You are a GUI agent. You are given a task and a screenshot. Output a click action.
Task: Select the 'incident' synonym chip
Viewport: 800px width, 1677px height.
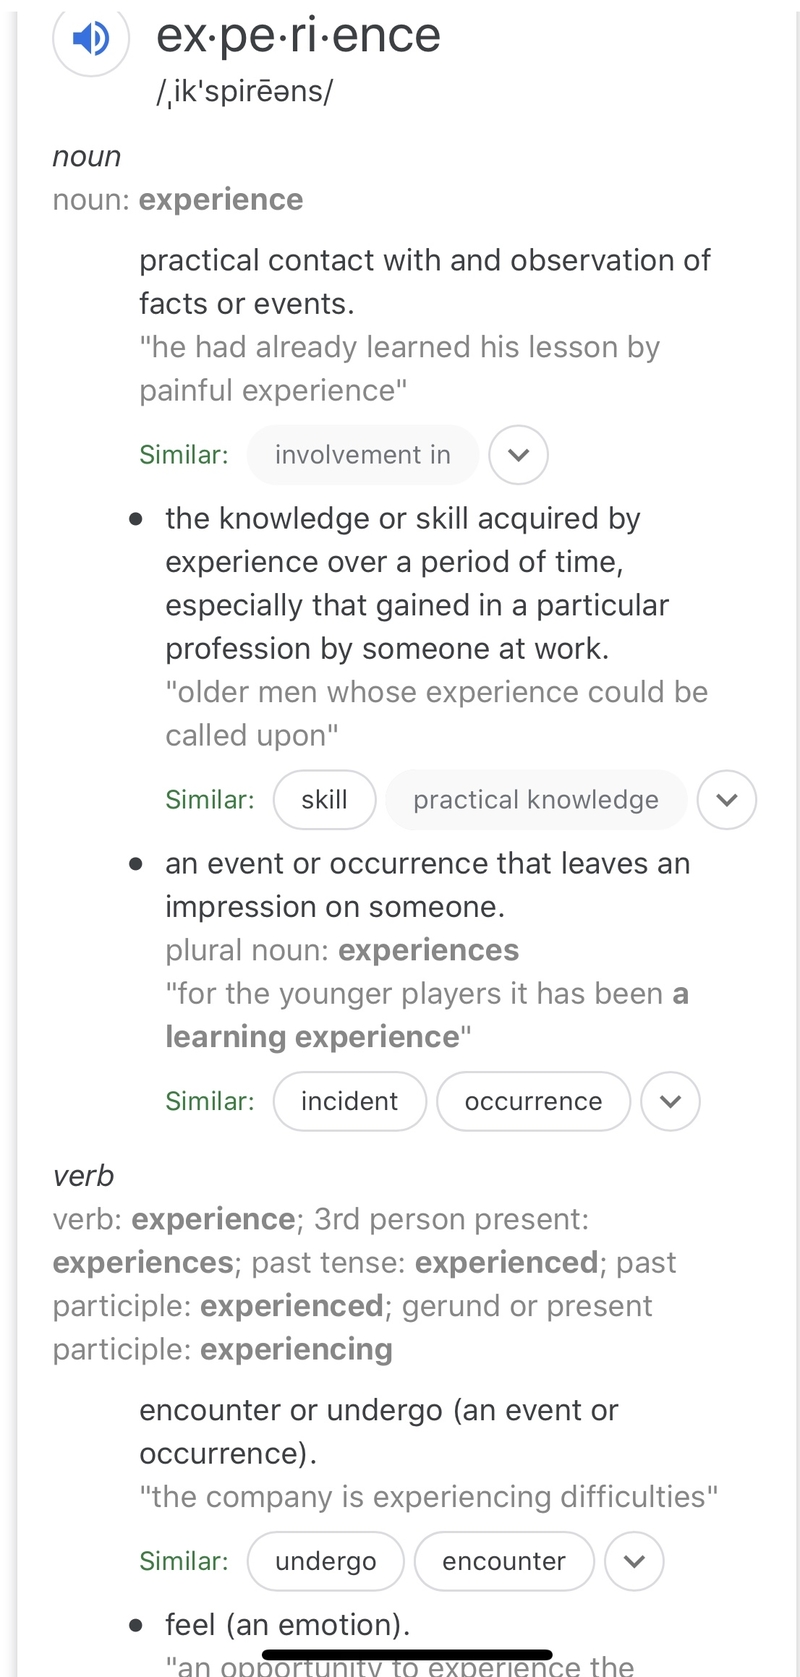tap(349, 1101)
